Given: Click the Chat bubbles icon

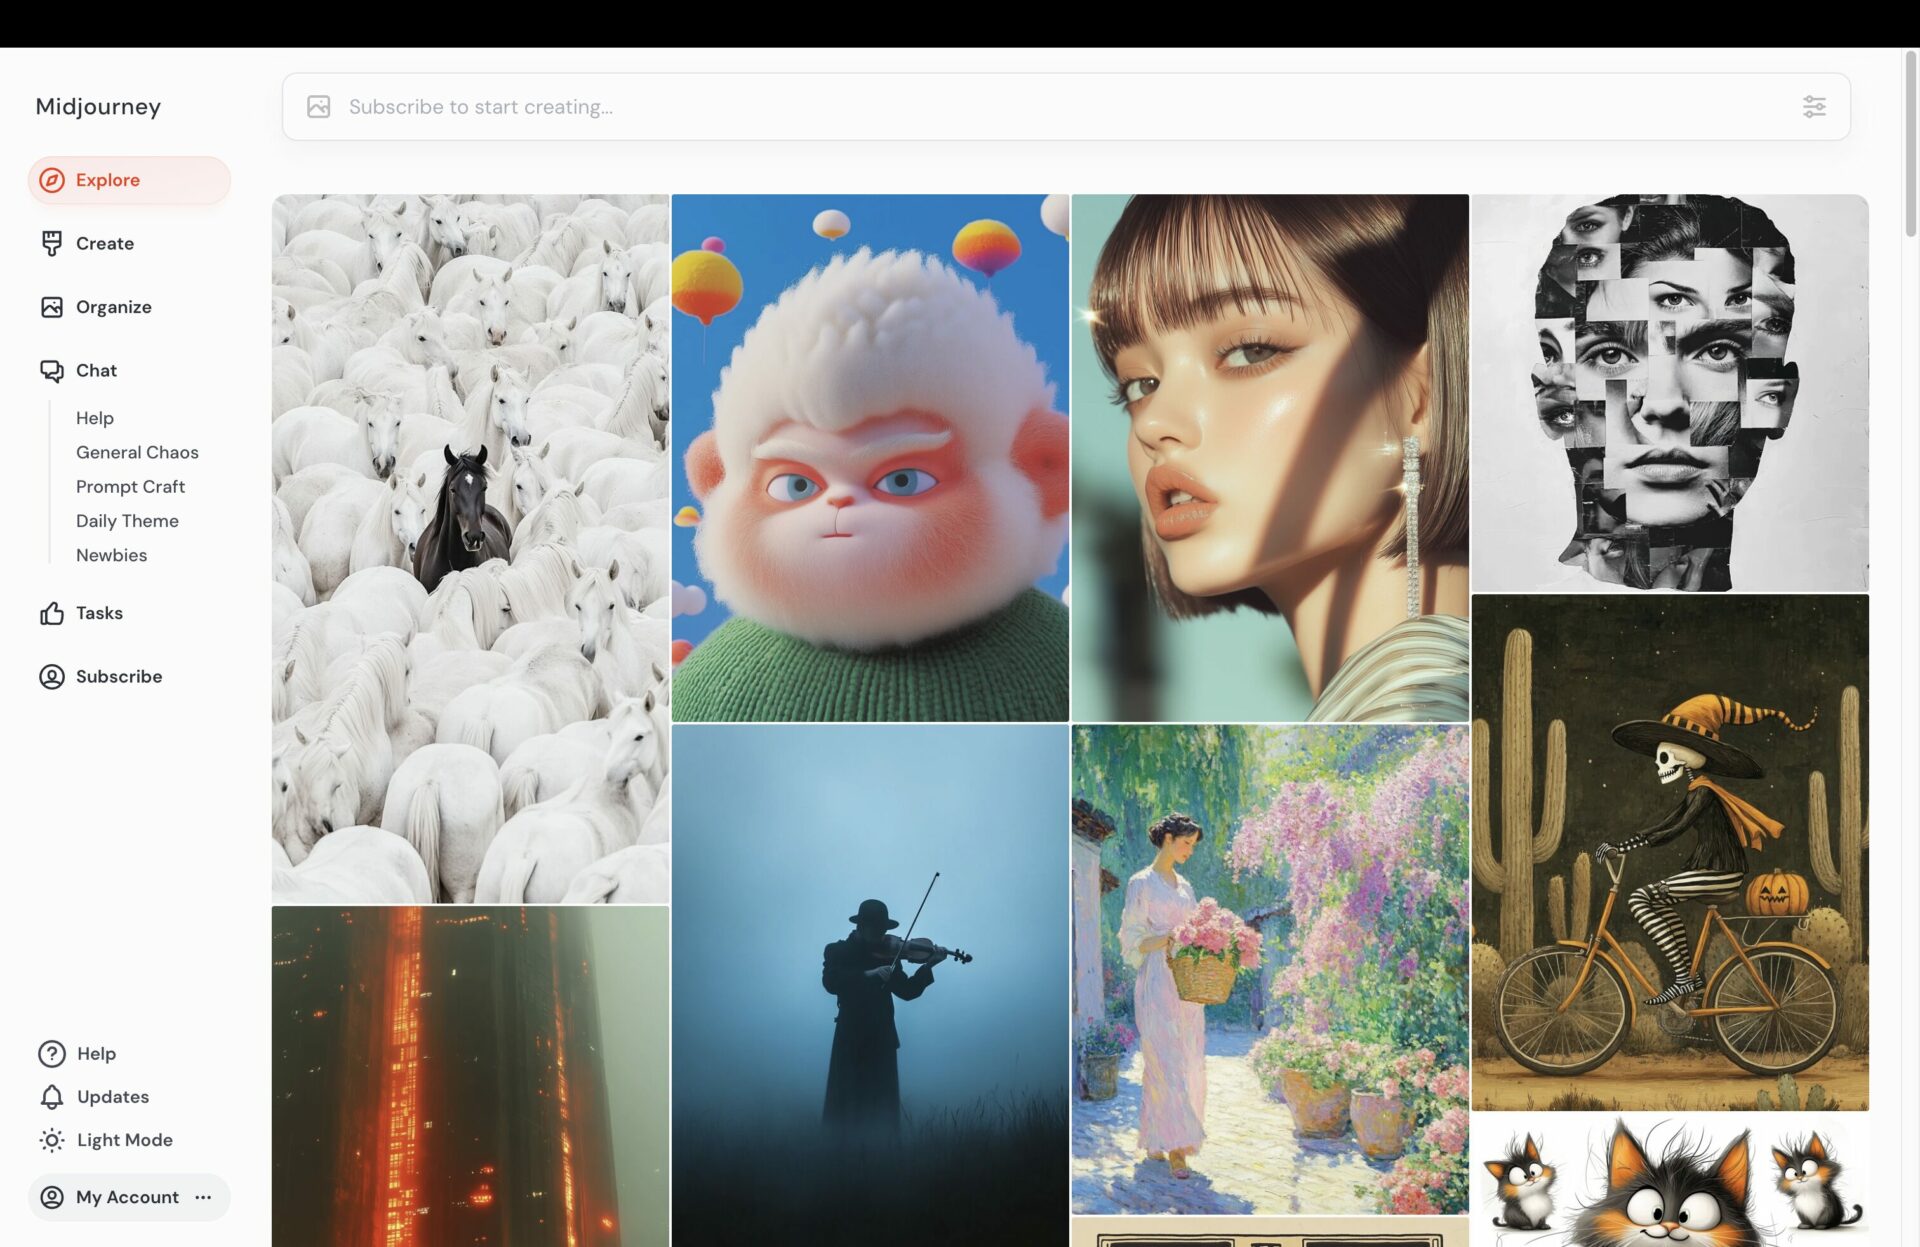Looking at the screenshot, I should pos(52,371).
